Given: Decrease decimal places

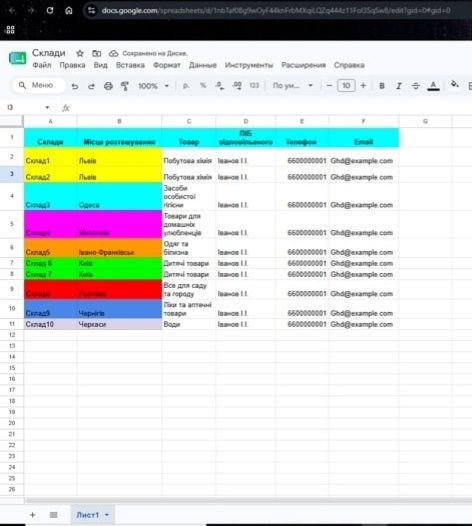Looking at the screenshot, I should [x=220, y=86].
